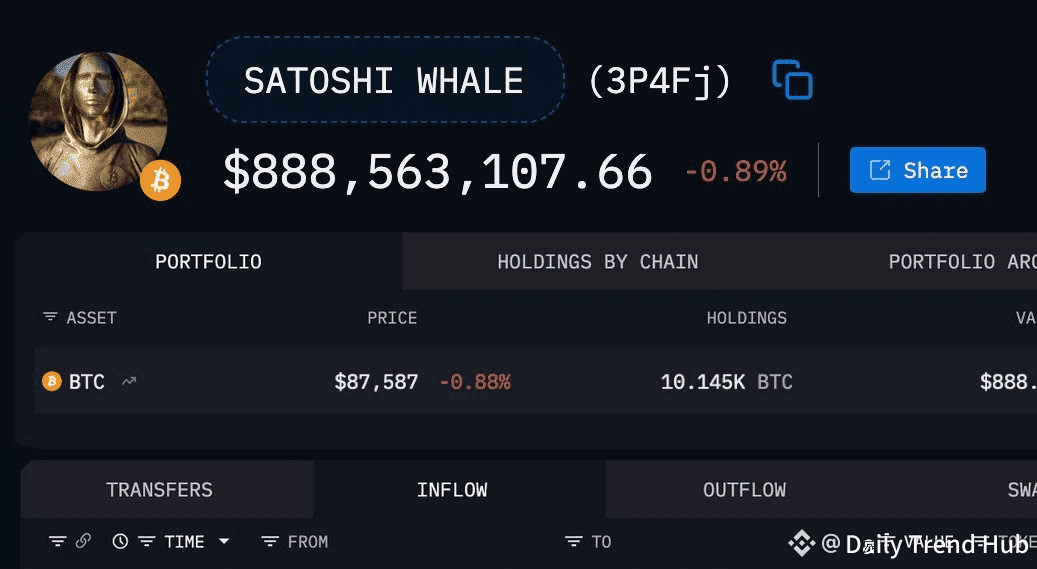Select the Outflow tab

(744, 490)
